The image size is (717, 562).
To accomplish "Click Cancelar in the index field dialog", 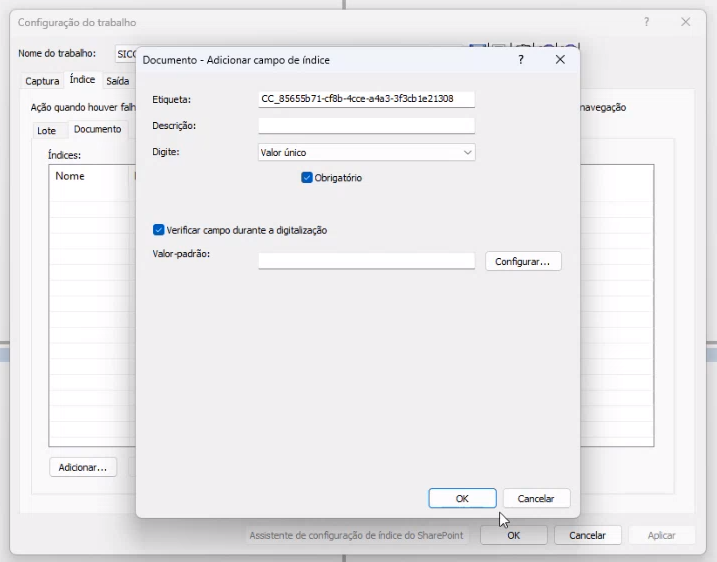I will click(x=536, y=498).
